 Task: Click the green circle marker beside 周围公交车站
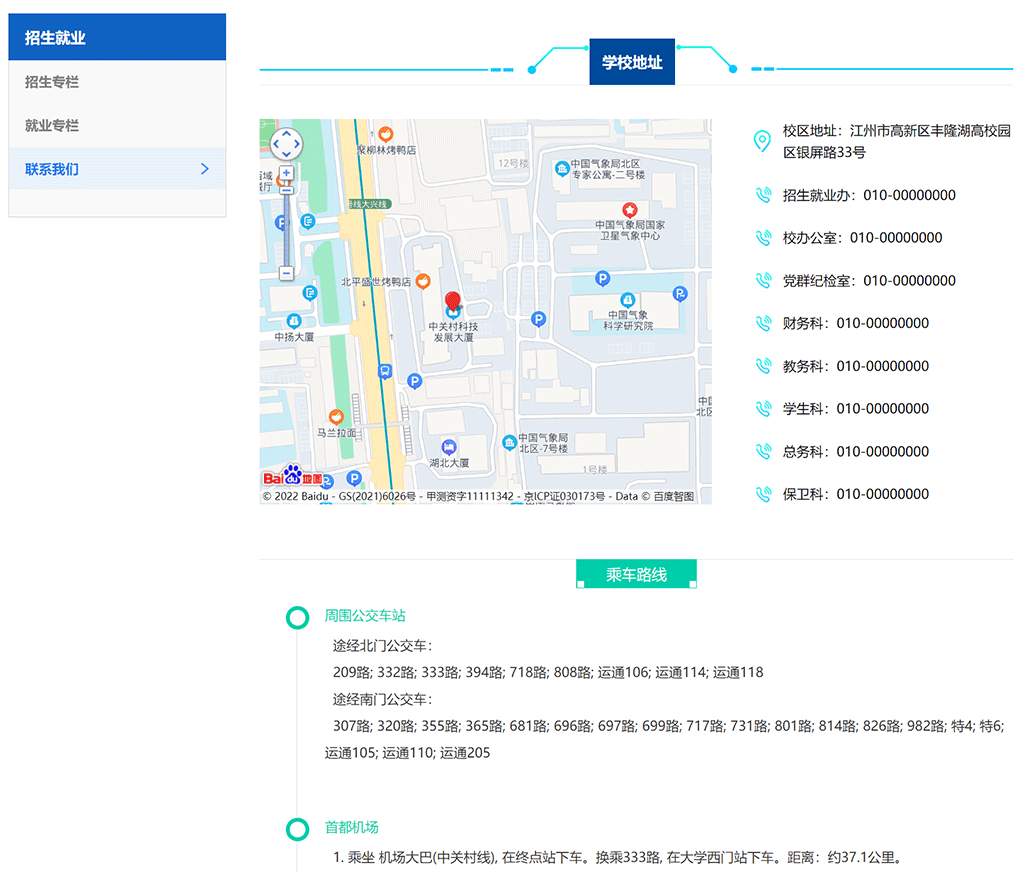click(x=298, y=617)
